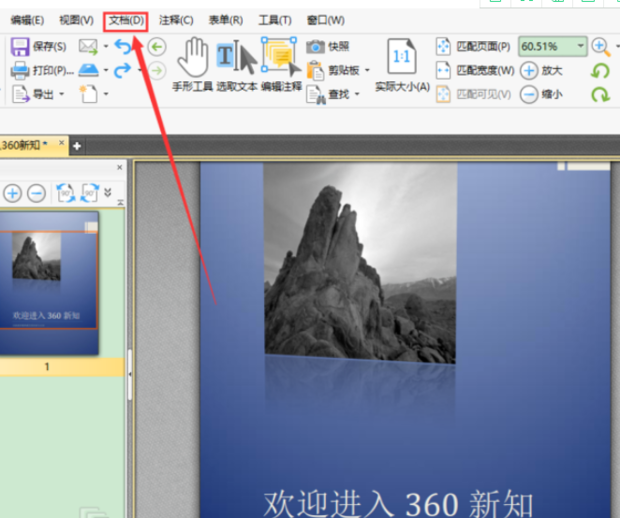Click the 导出 export icon
Image resolution: width=620 pixels, height=518 pixels.
21,94
